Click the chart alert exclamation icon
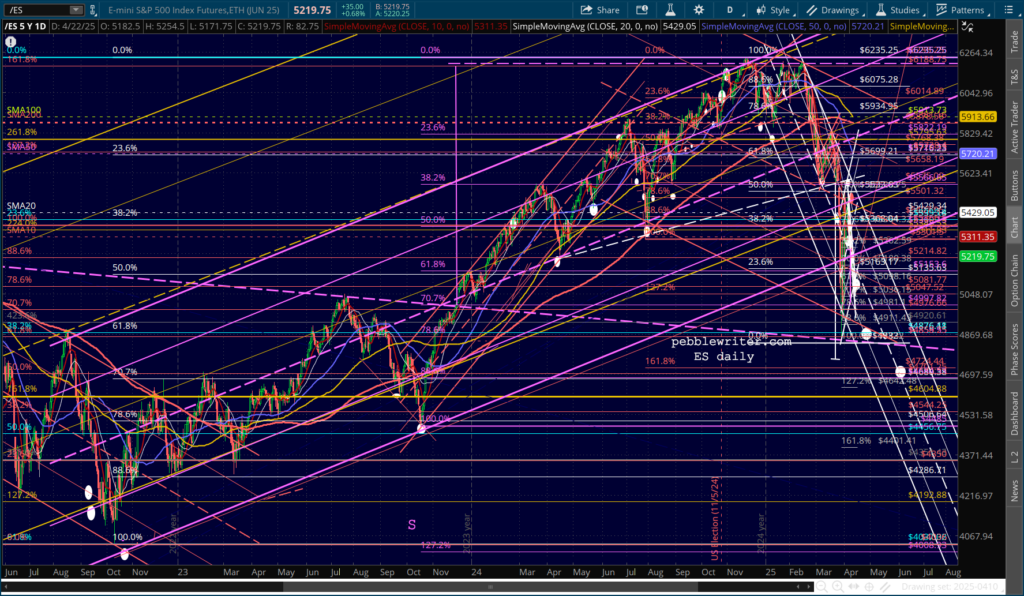1024x596 pixels. (10, 41)
